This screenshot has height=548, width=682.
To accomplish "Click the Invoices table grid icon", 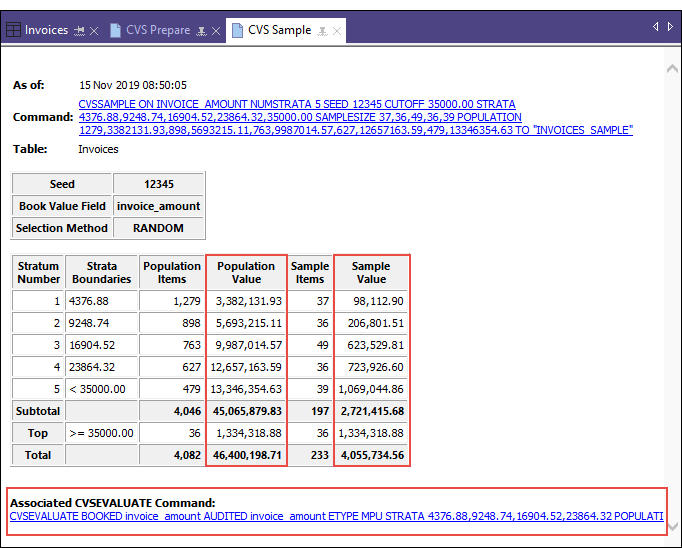I will pos(14,30).
